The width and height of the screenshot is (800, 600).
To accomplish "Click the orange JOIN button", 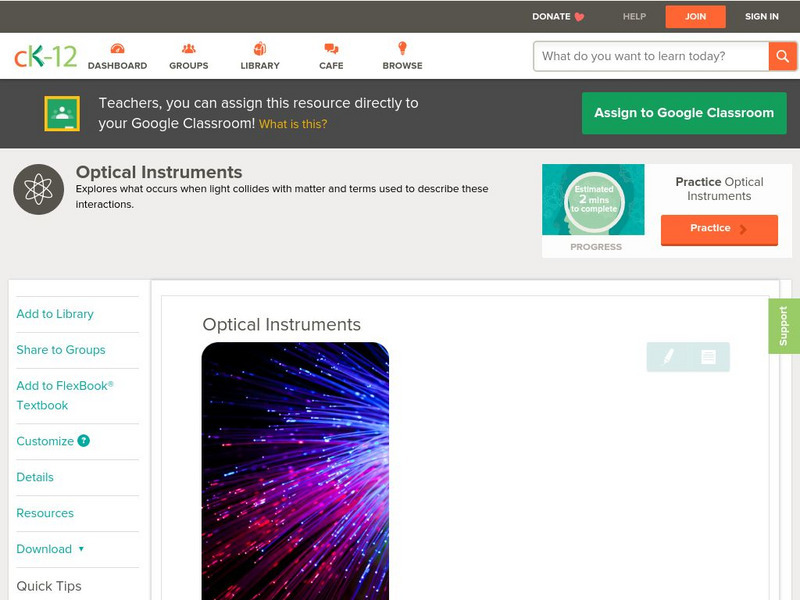I will (x=695, y=17).
